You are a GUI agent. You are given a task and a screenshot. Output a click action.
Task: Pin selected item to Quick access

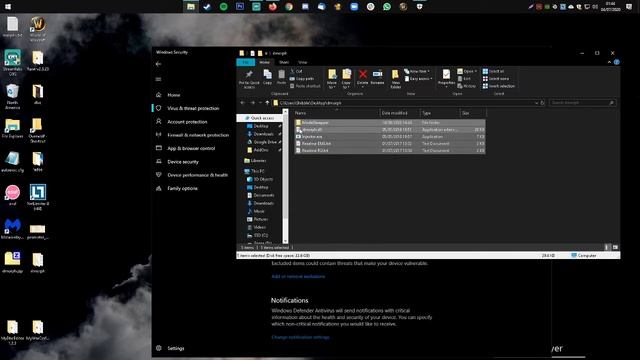249,79
